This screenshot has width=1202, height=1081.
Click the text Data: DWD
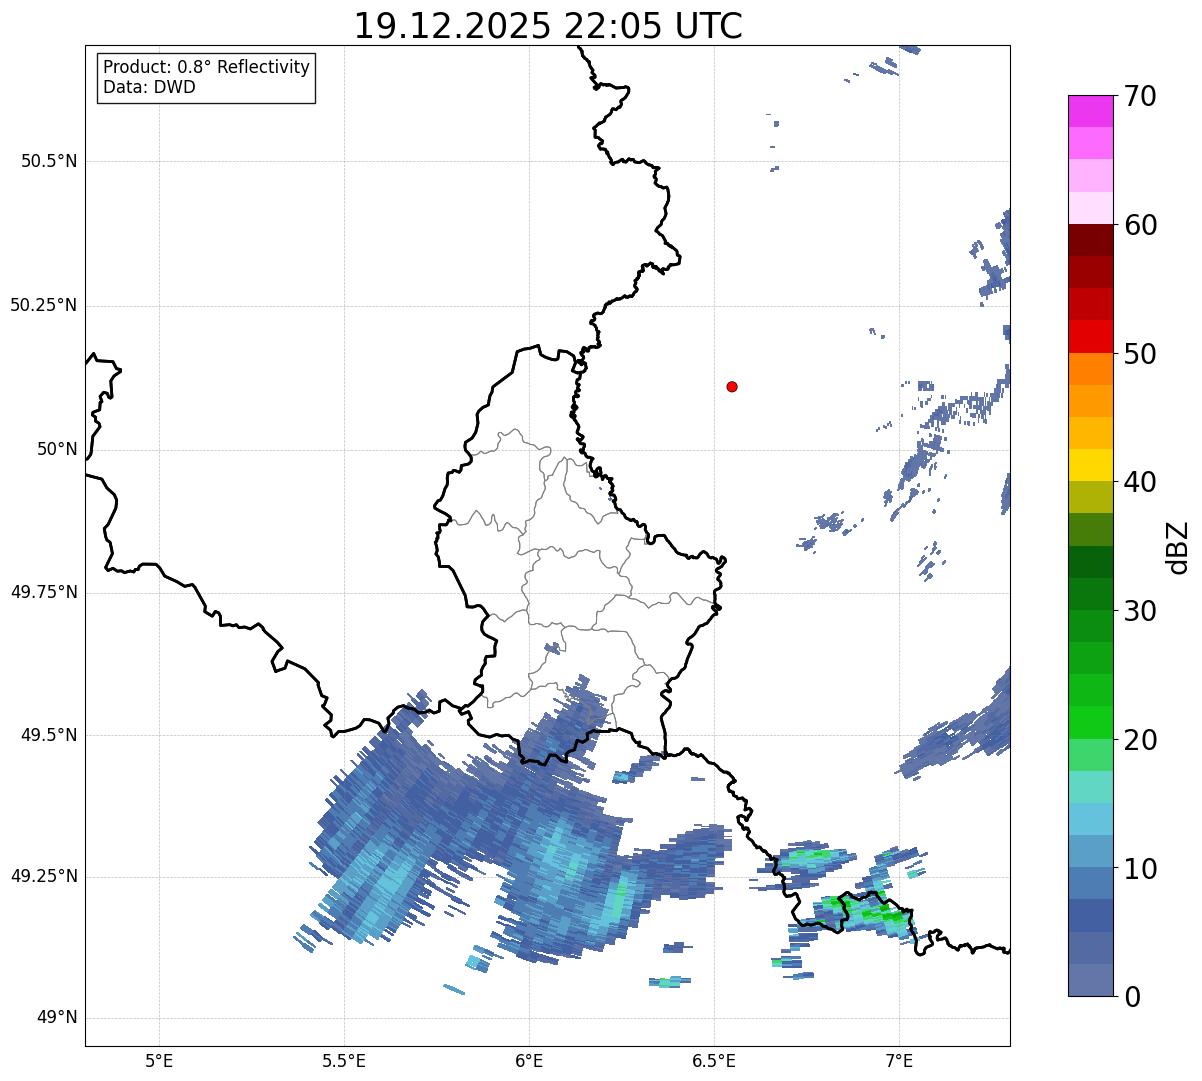click(149, 87)
